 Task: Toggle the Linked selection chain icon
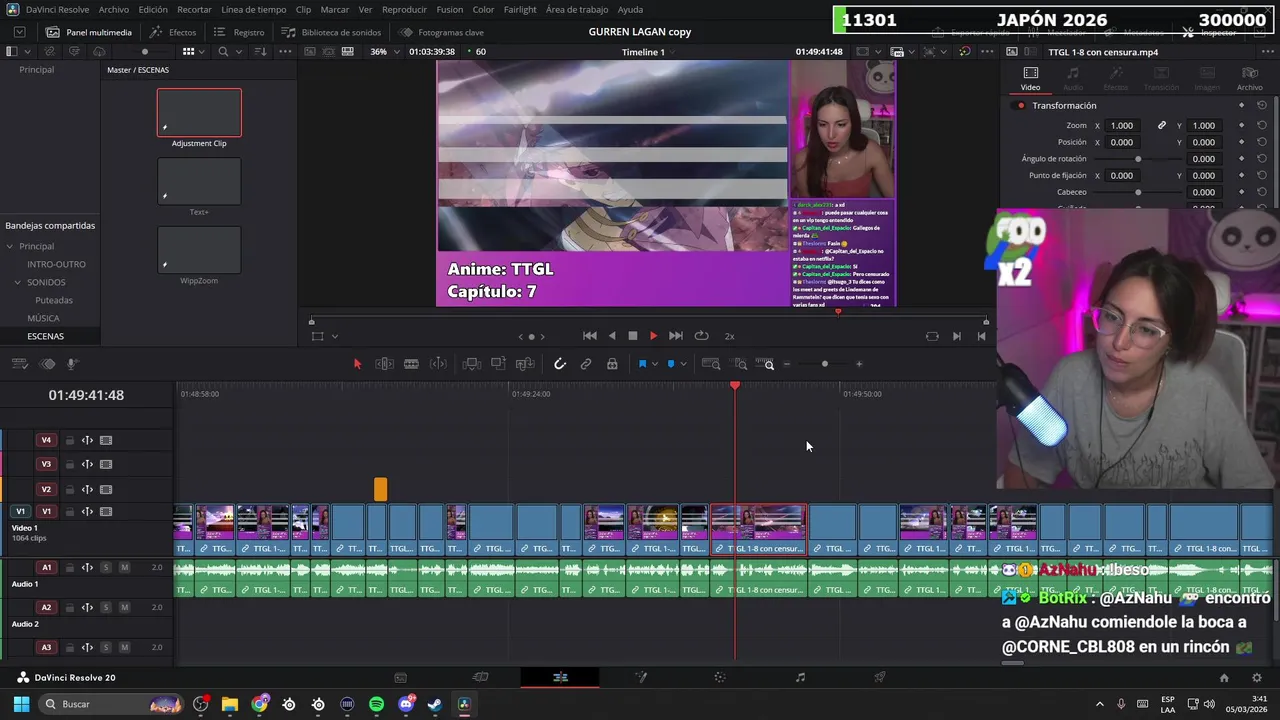point(586,364)
